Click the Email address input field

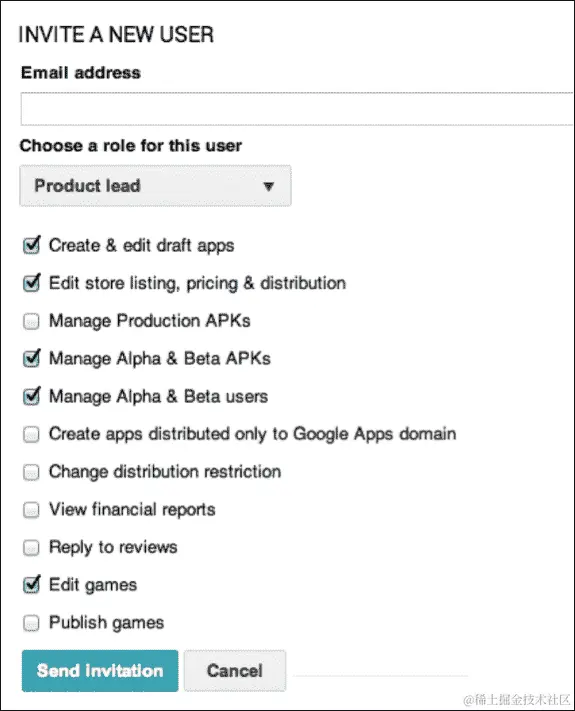click(x=297, y=109)
